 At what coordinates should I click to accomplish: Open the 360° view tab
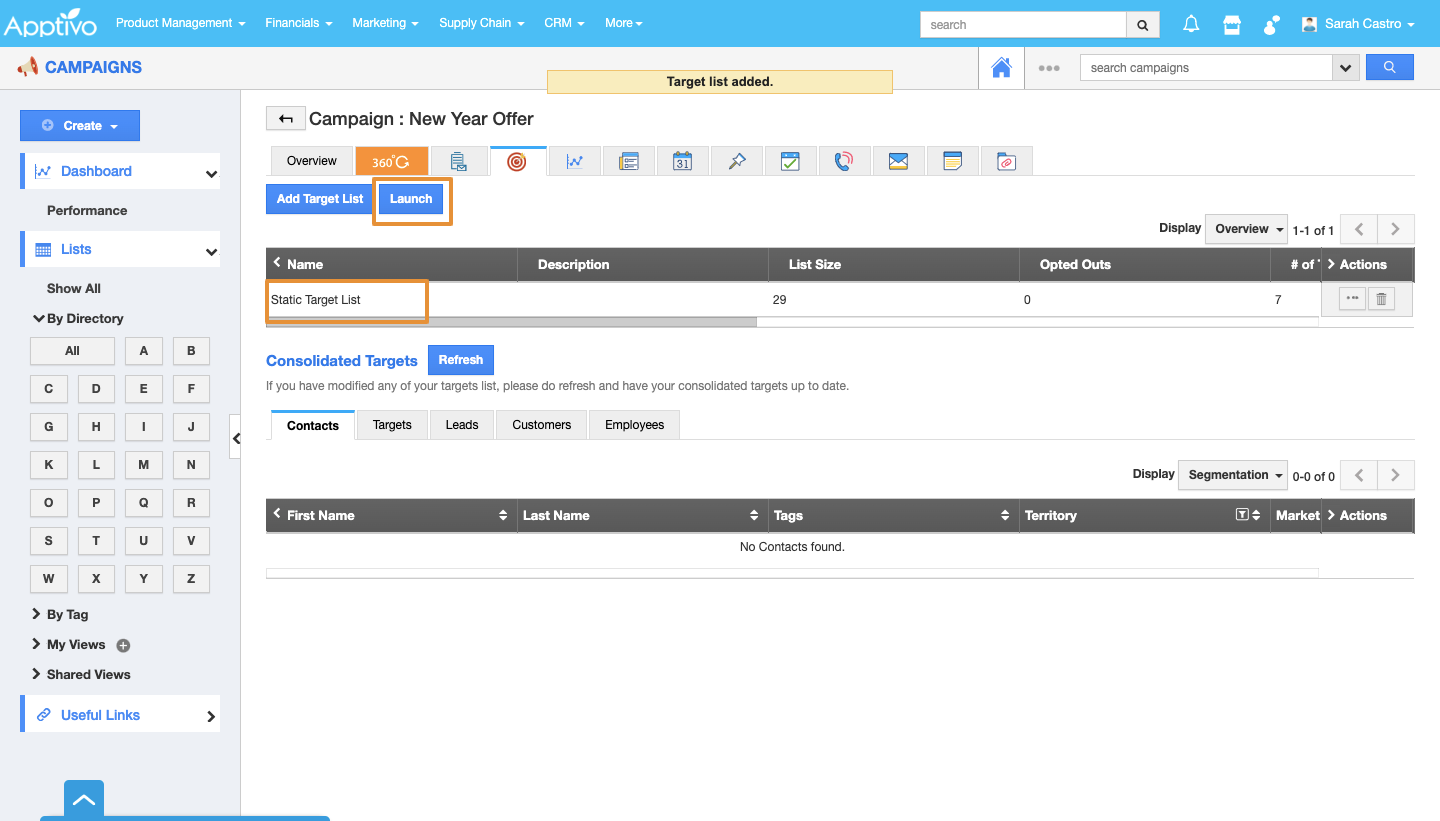tap(391, 161)
